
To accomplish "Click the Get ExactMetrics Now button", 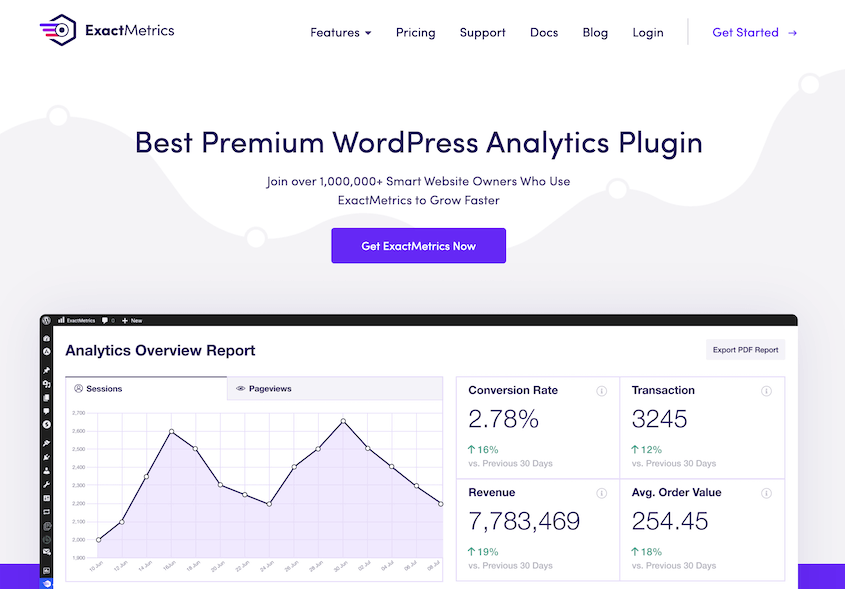I will pos(419,246).
